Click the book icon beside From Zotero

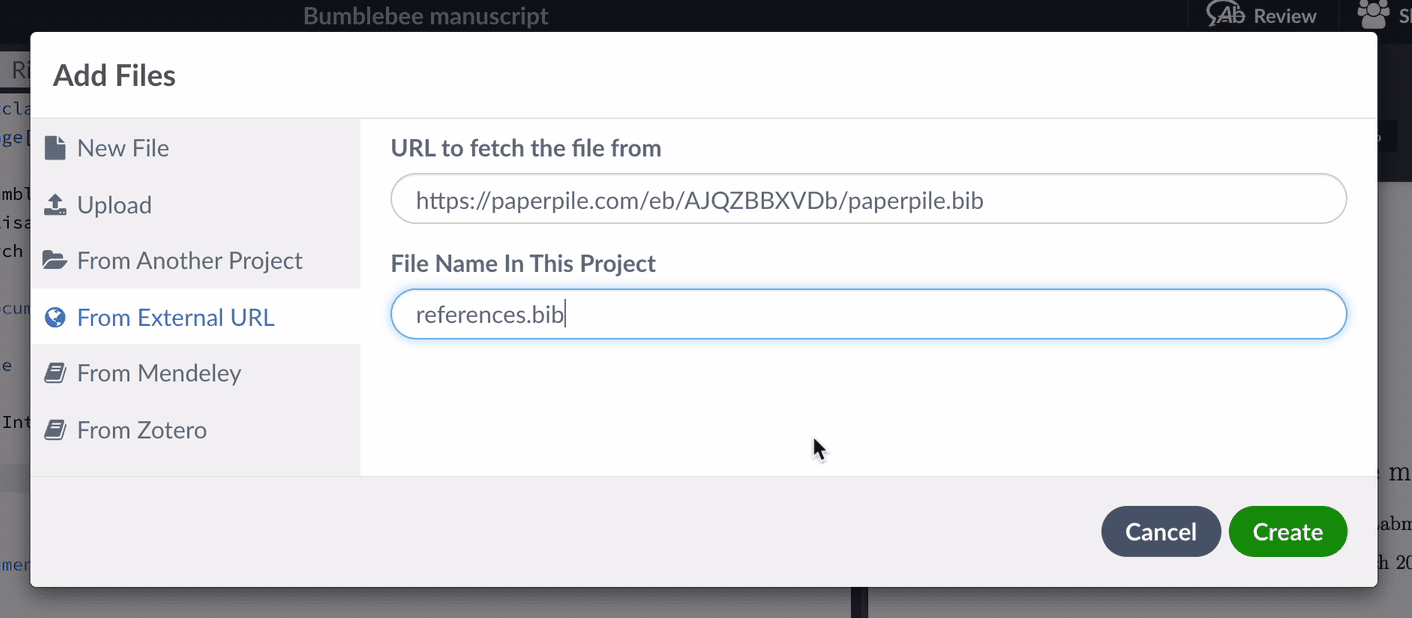(x=55, y=431)
